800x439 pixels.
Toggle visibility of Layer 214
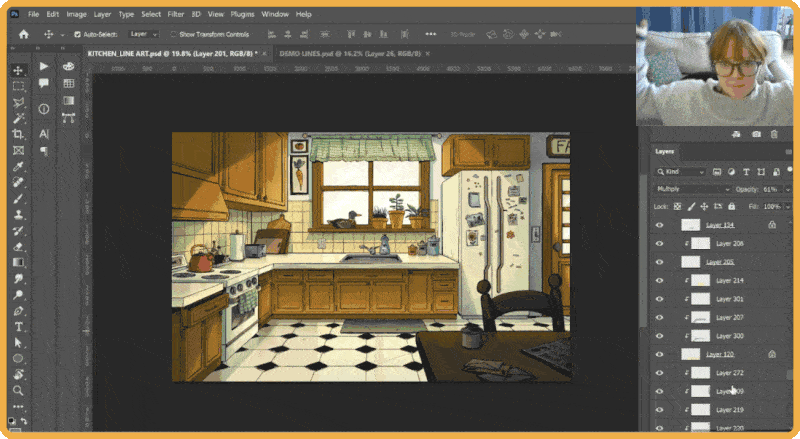point(659,280)
